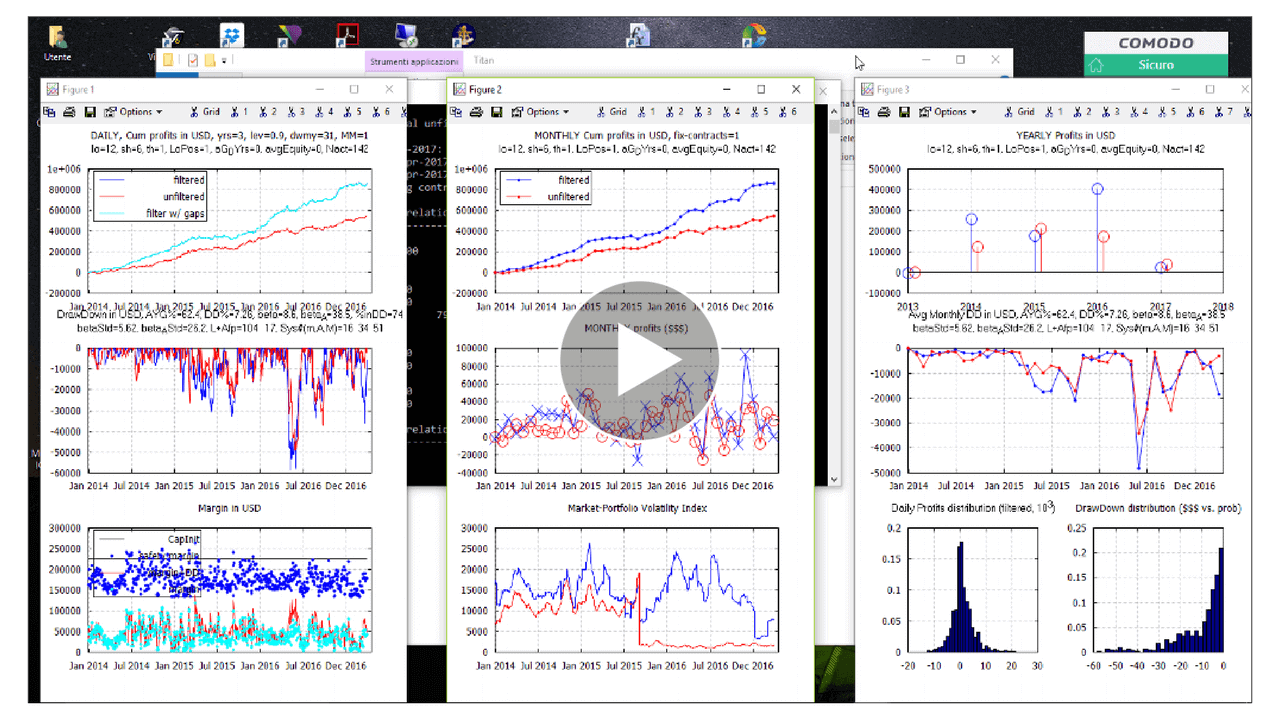Screen dimensions: 1280x720
Task: Click the Titan window title tab
Action: tap(484, 61)
